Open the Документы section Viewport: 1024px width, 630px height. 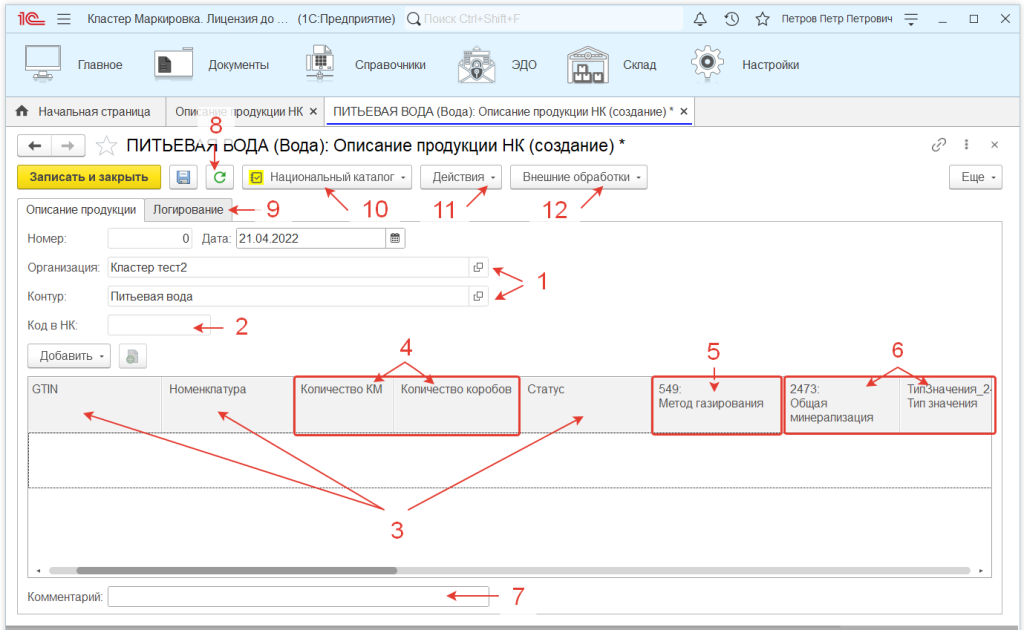click(212, 65)
